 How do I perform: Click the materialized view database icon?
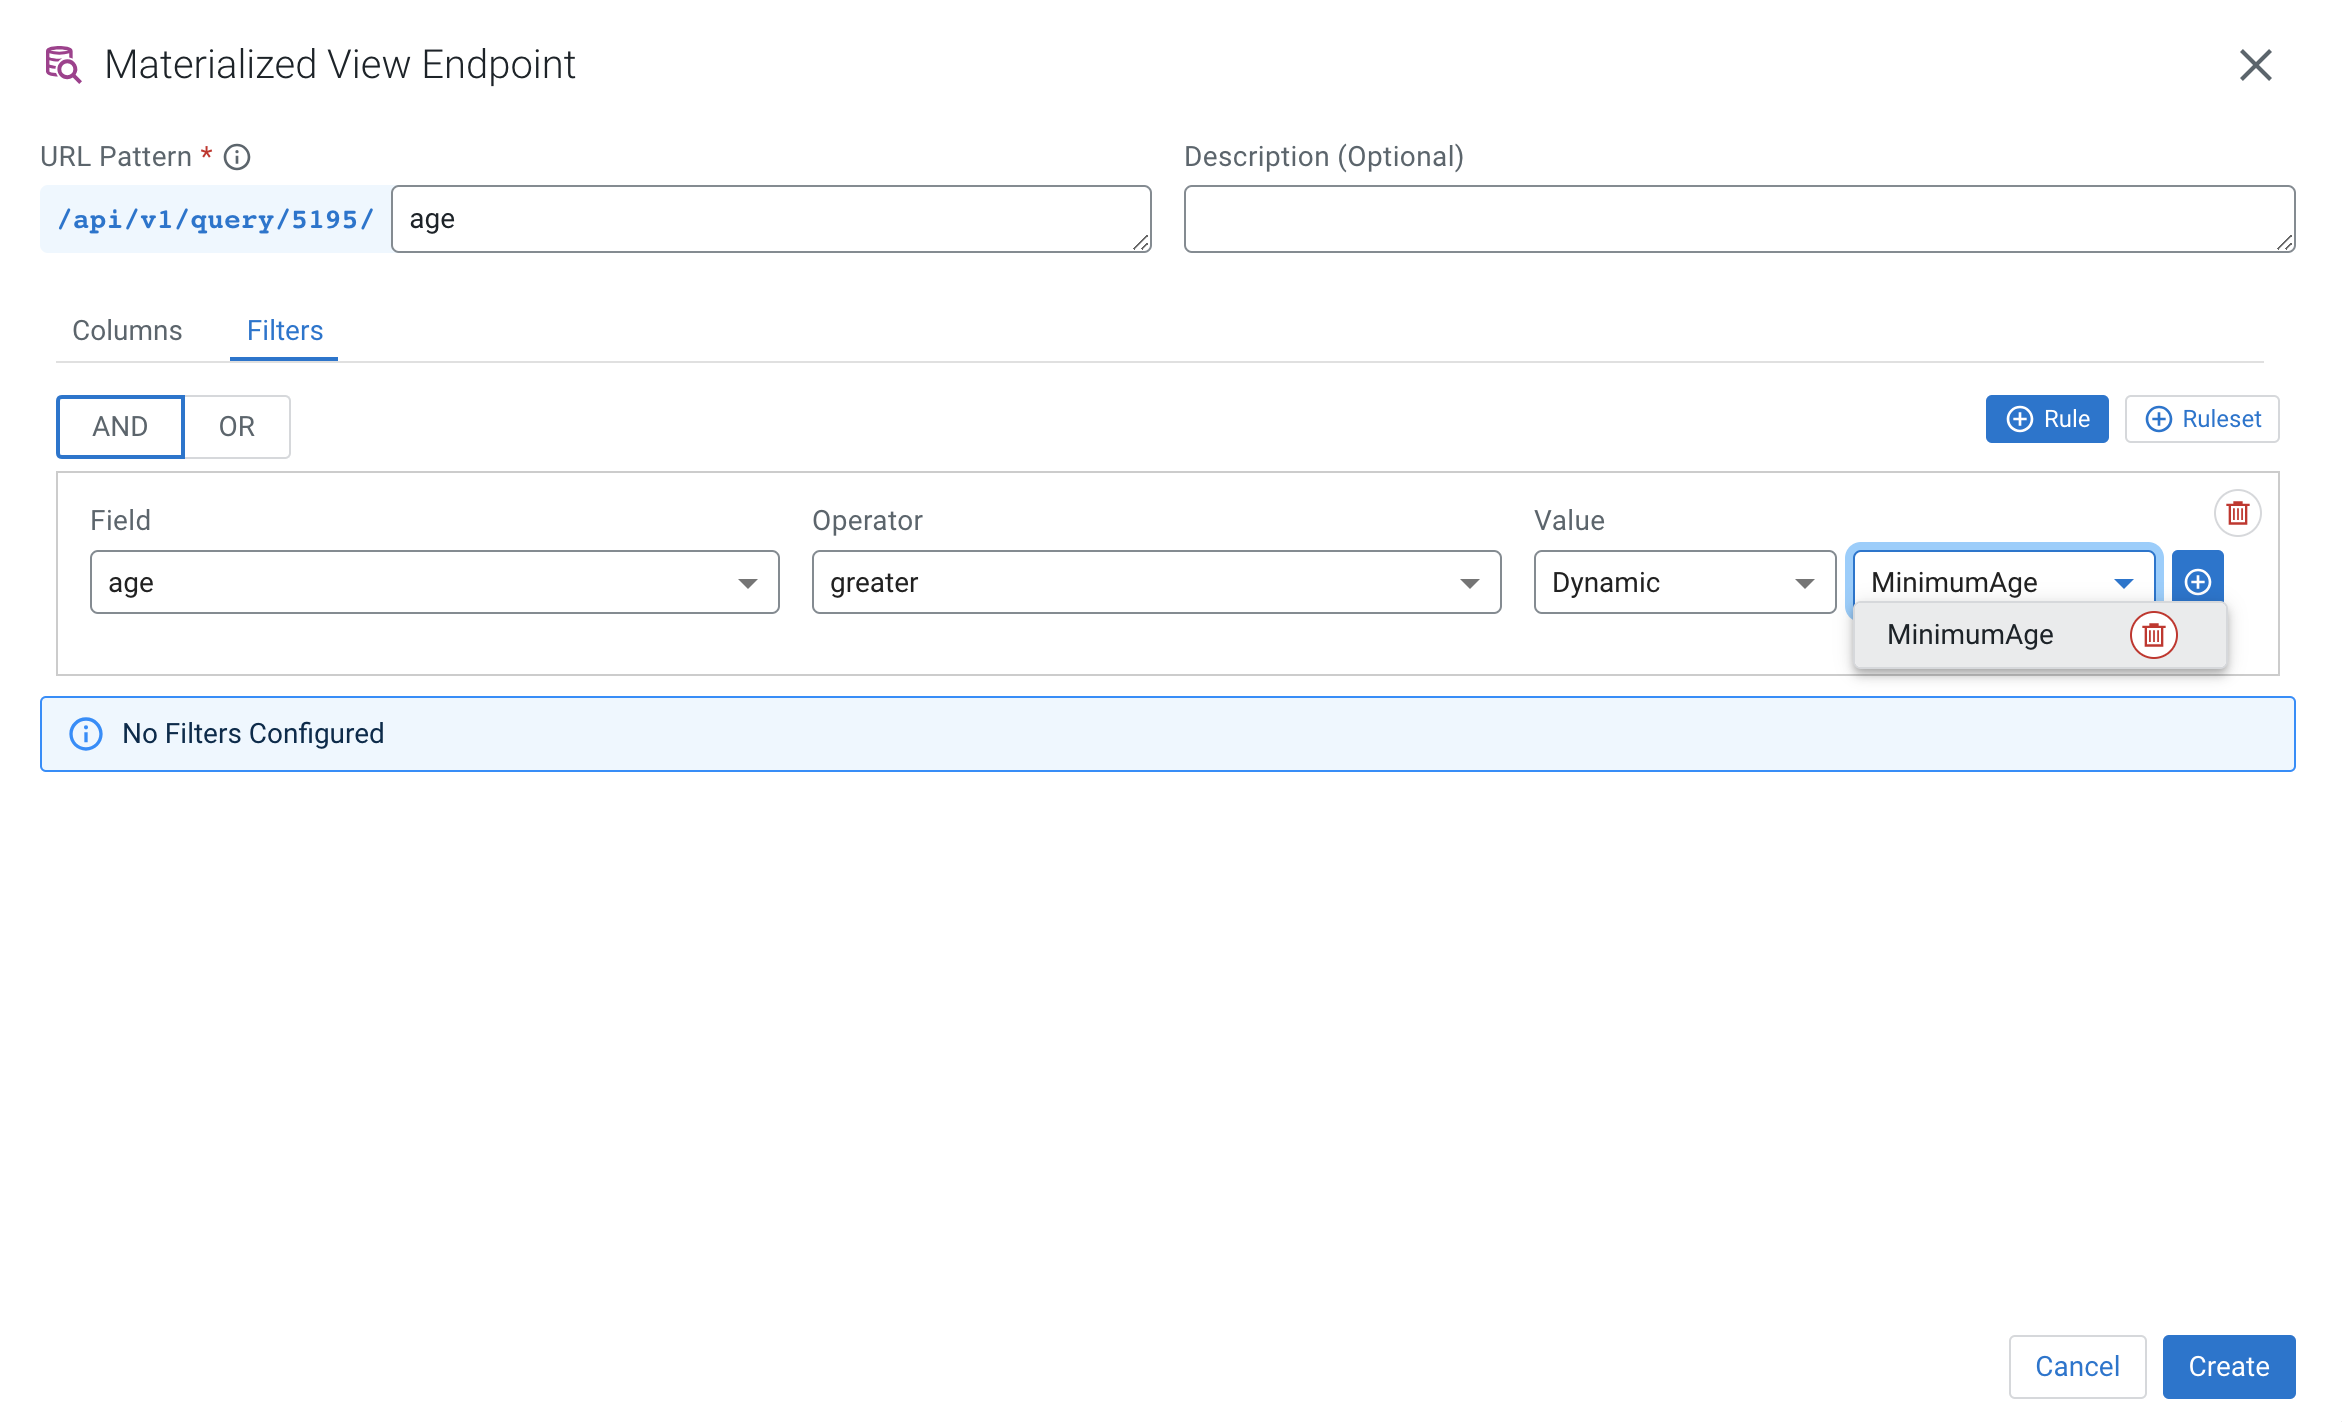pos(63,65)
